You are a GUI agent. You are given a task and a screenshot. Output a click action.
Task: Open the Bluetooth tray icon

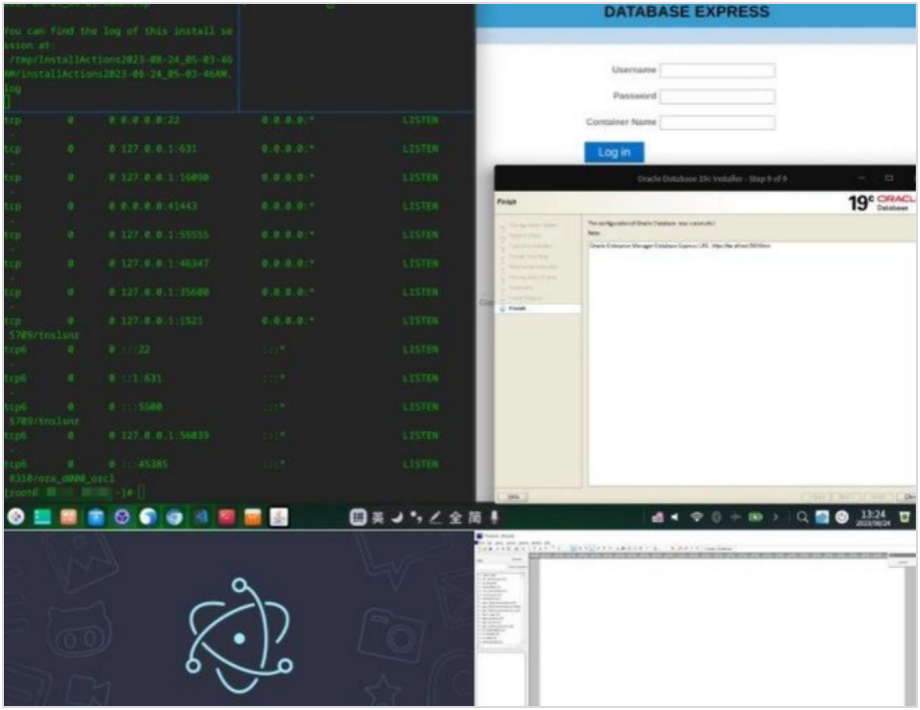coord(716,518)
